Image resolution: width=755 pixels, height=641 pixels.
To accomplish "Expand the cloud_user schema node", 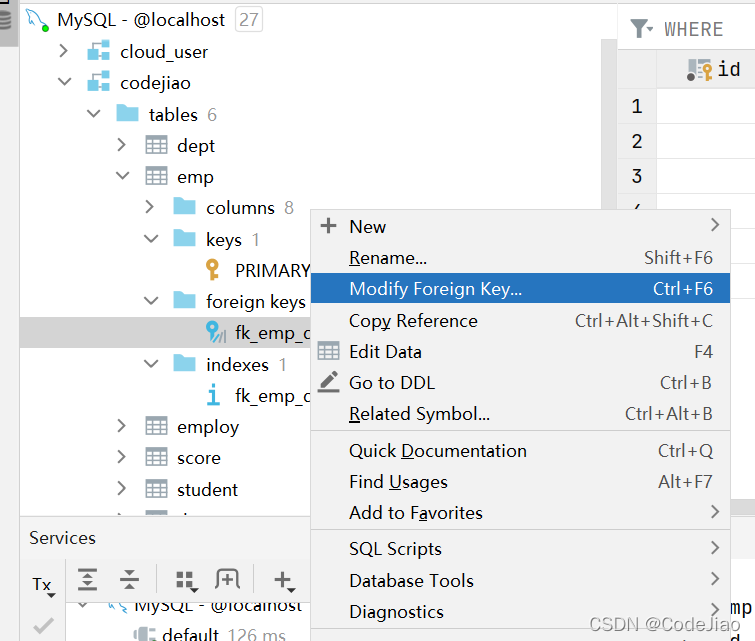I will point(63,51).
